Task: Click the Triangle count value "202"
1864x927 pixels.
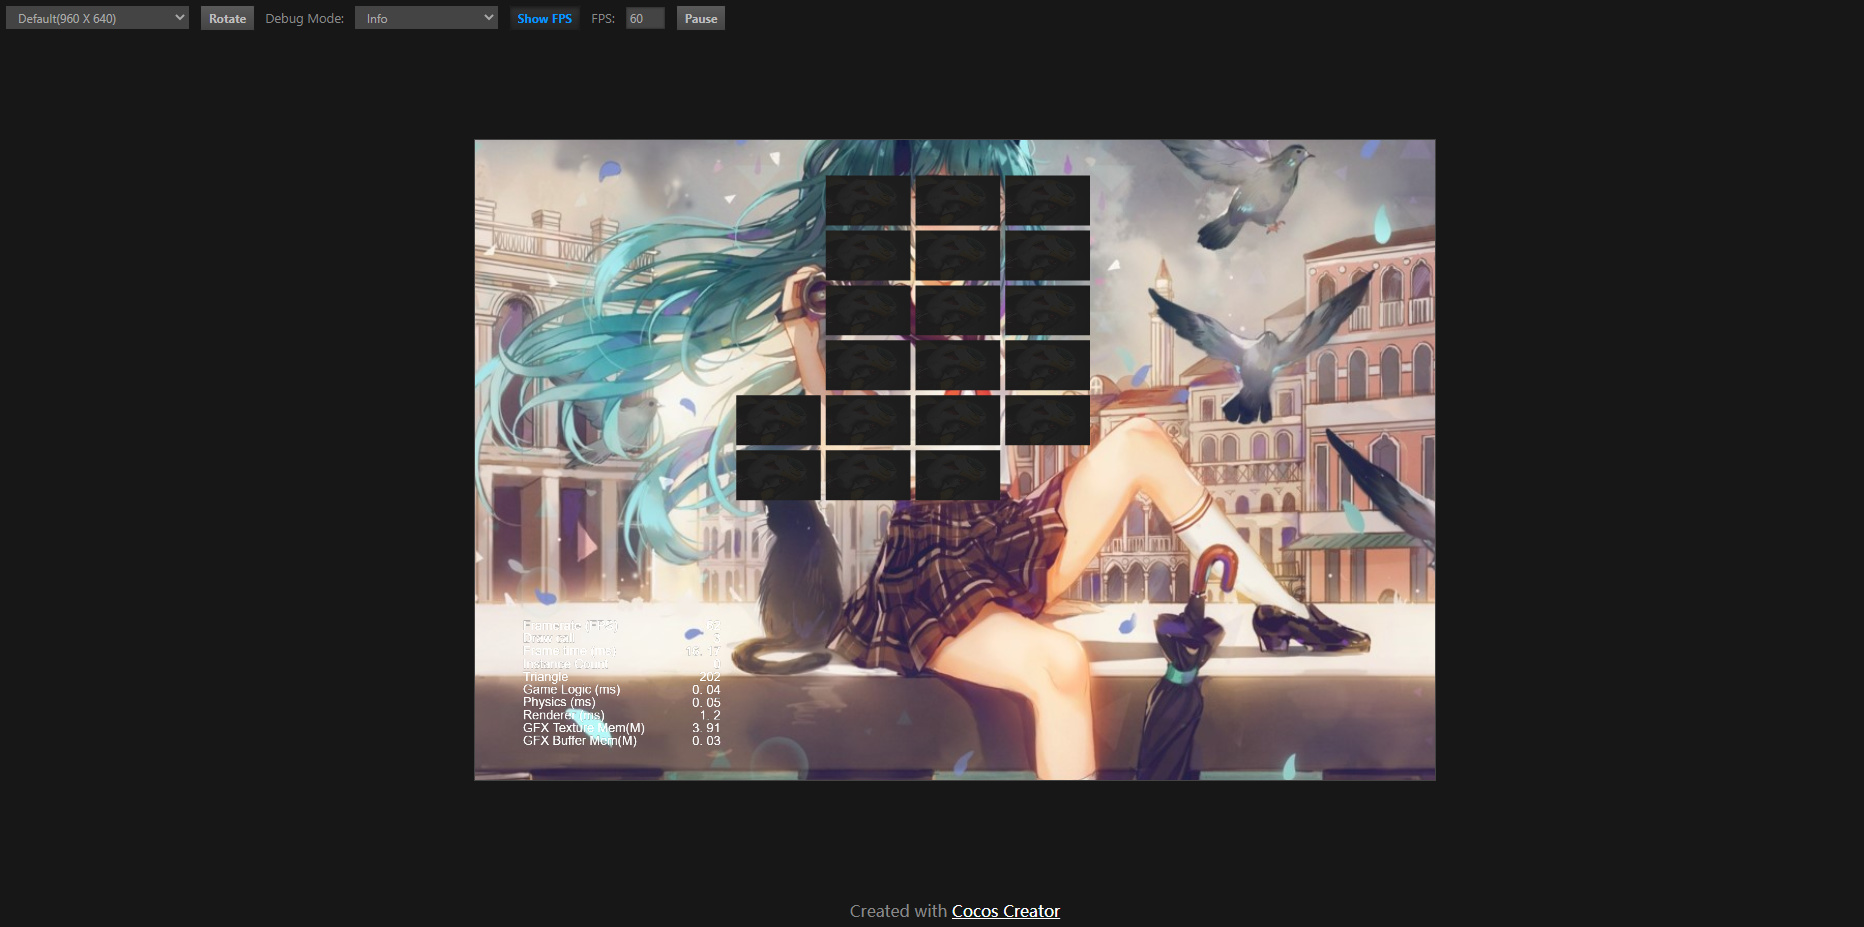Action: coord(710,677)
